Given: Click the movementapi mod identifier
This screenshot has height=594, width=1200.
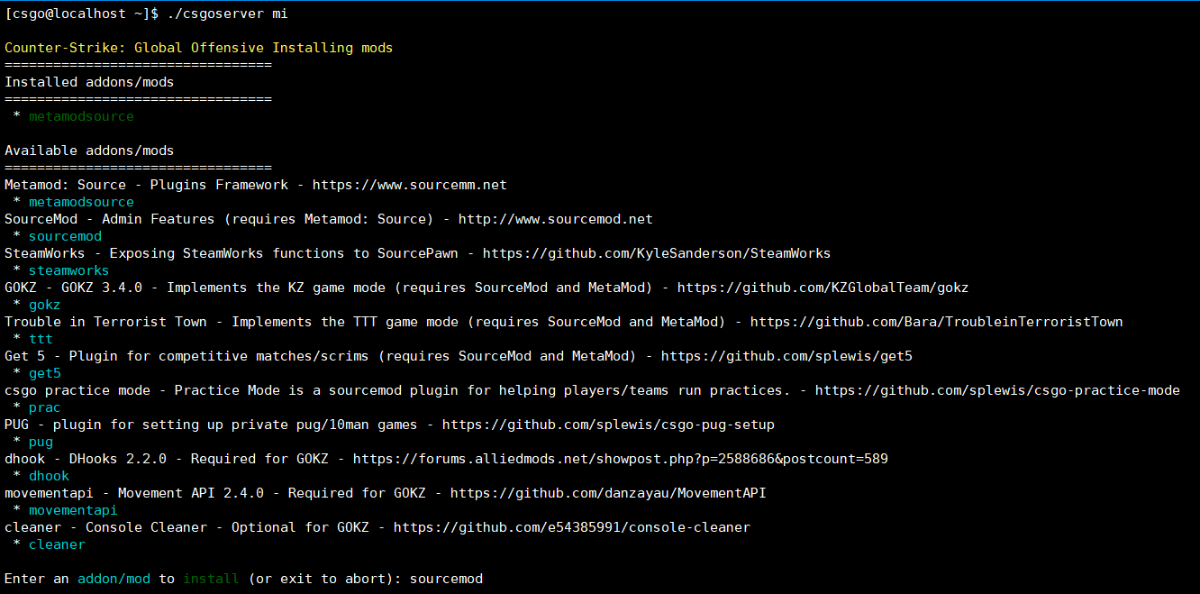Looking at the screenshot, I should pos(73,510).
